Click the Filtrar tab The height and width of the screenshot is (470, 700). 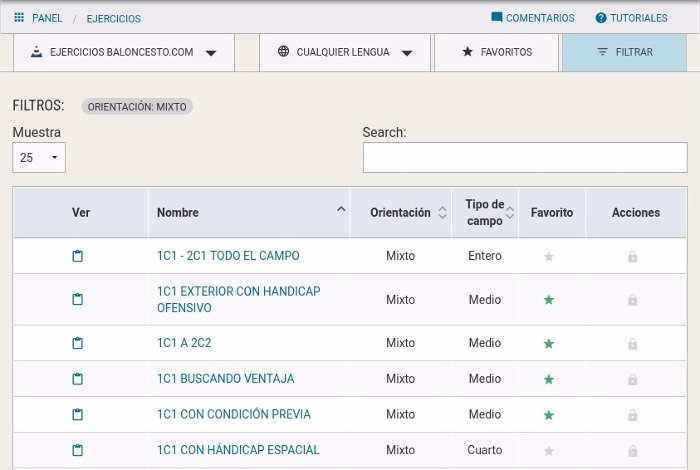[x=624, y=52]
